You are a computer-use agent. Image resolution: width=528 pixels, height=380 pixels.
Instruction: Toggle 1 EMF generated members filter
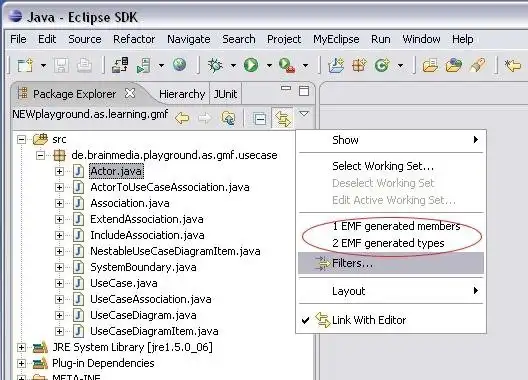(391, 226)
